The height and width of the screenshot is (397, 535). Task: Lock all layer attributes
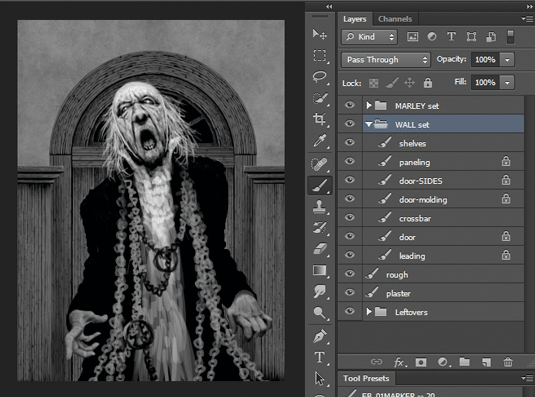point(428,83)
